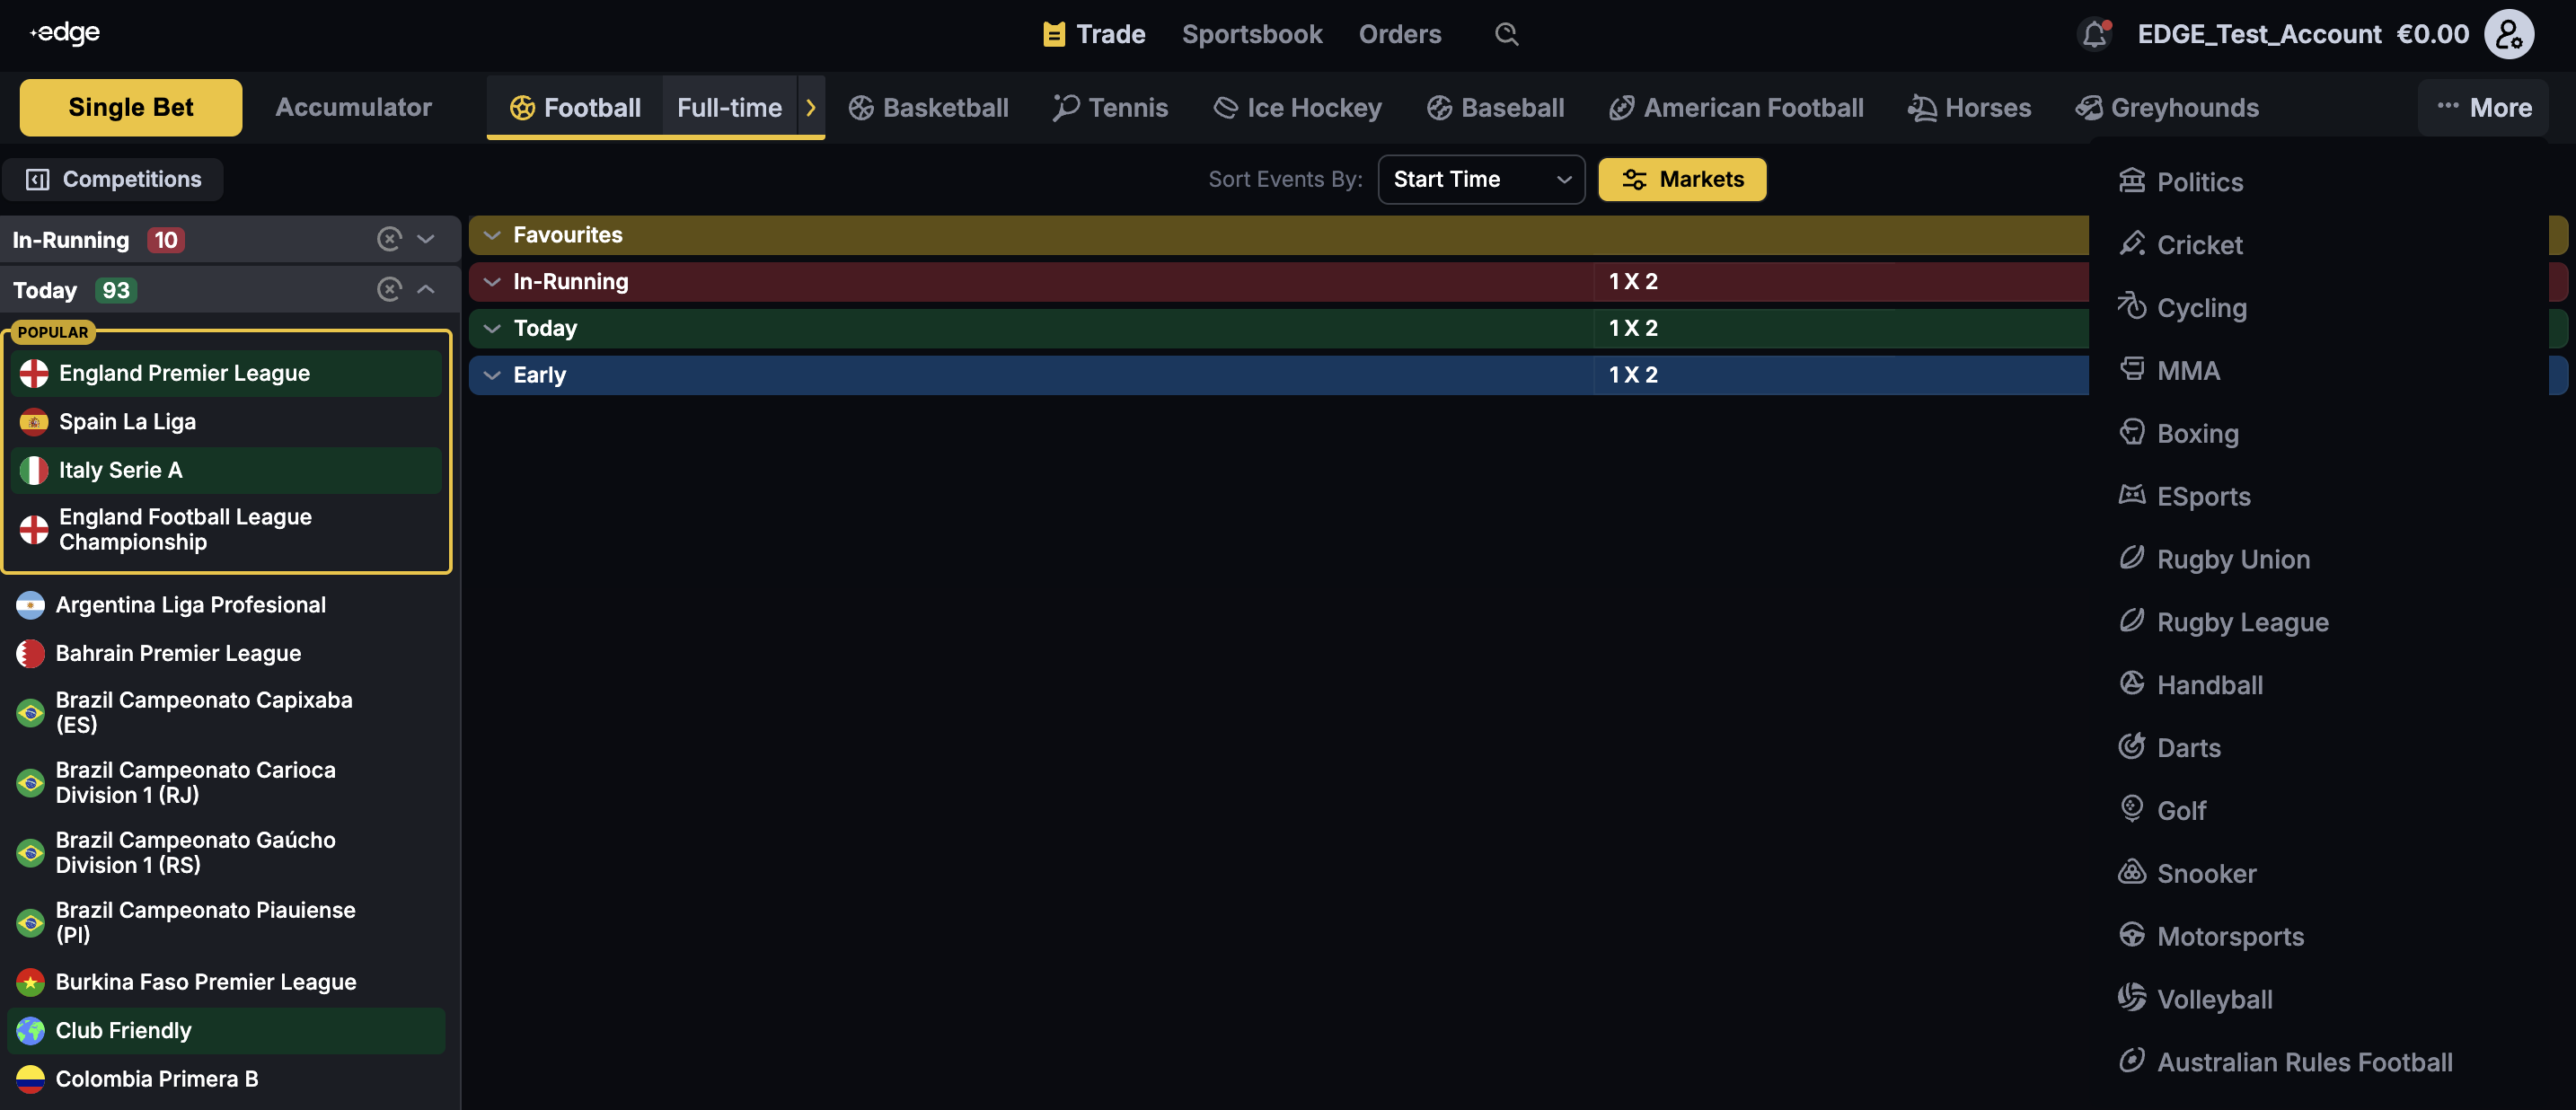Screen dimensions: 2576x1110
Task: Click the Markets button
Action: click(x=1681, y=179)
